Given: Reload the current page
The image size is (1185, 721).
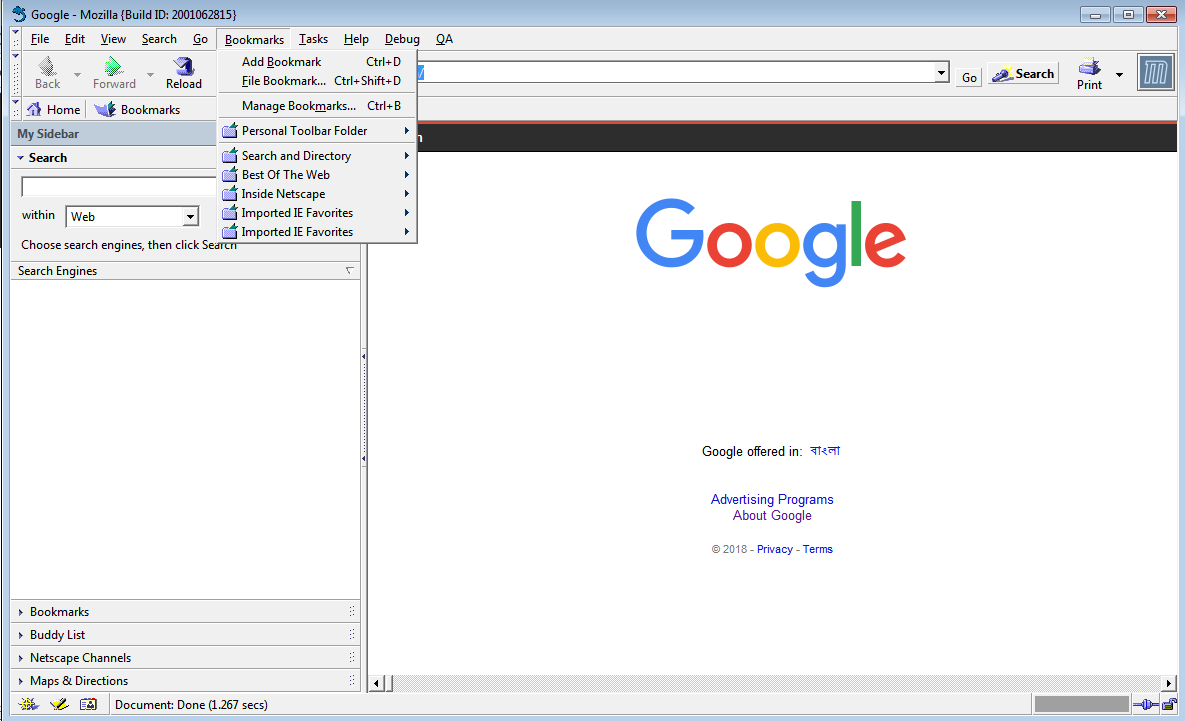Looking at the screenshot, I should 183,70.
